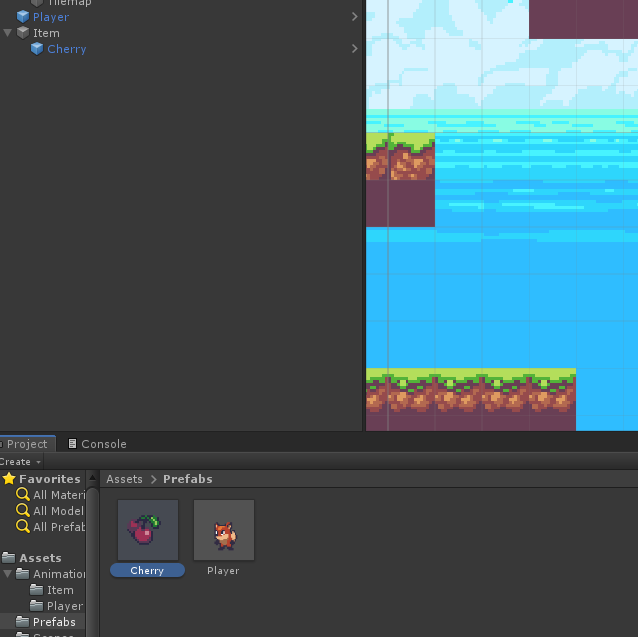Click the Player prefab name label

223,571
